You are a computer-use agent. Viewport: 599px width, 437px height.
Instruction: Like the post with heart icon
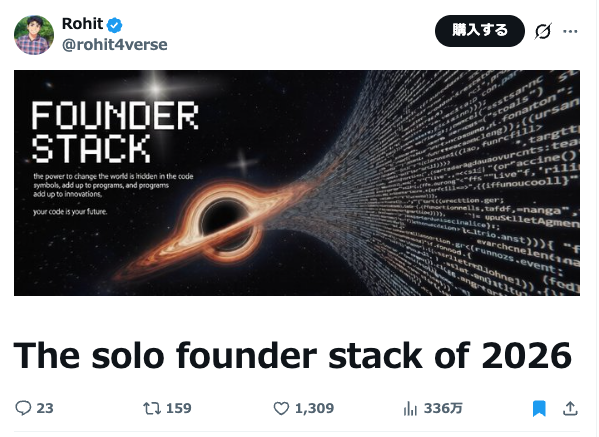(281, 408)
